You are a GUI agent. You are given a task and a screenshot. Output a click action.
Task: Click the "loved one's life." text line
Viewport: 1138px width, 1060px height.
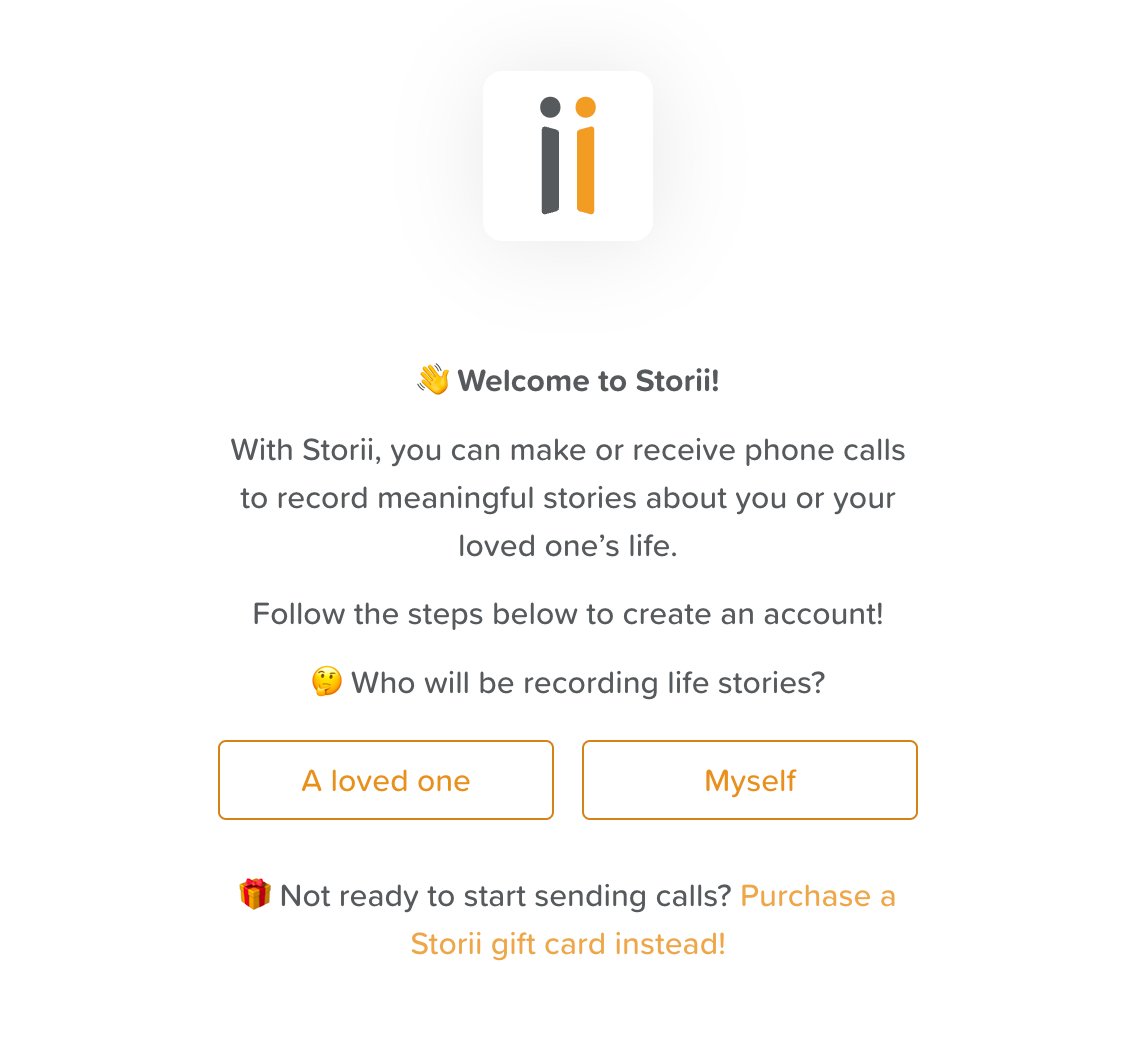(x=568, y=546)
